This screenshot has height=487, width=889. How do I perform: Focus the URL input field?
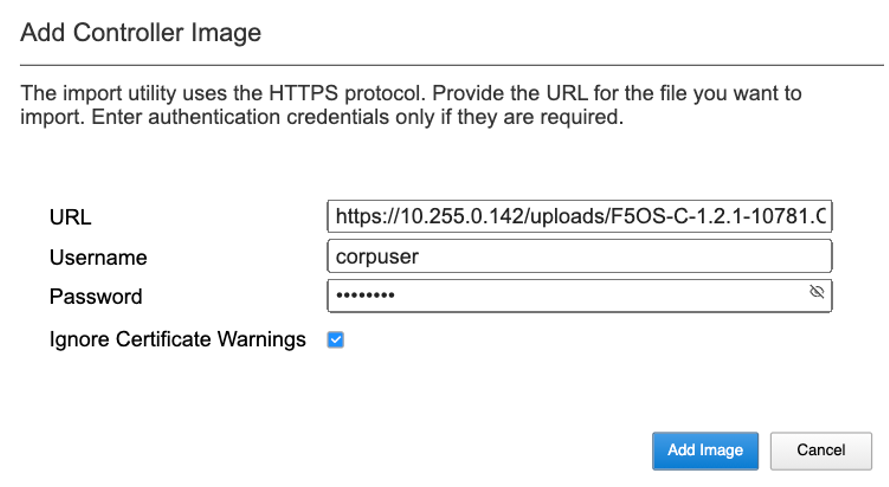click(x=579, y=216)
